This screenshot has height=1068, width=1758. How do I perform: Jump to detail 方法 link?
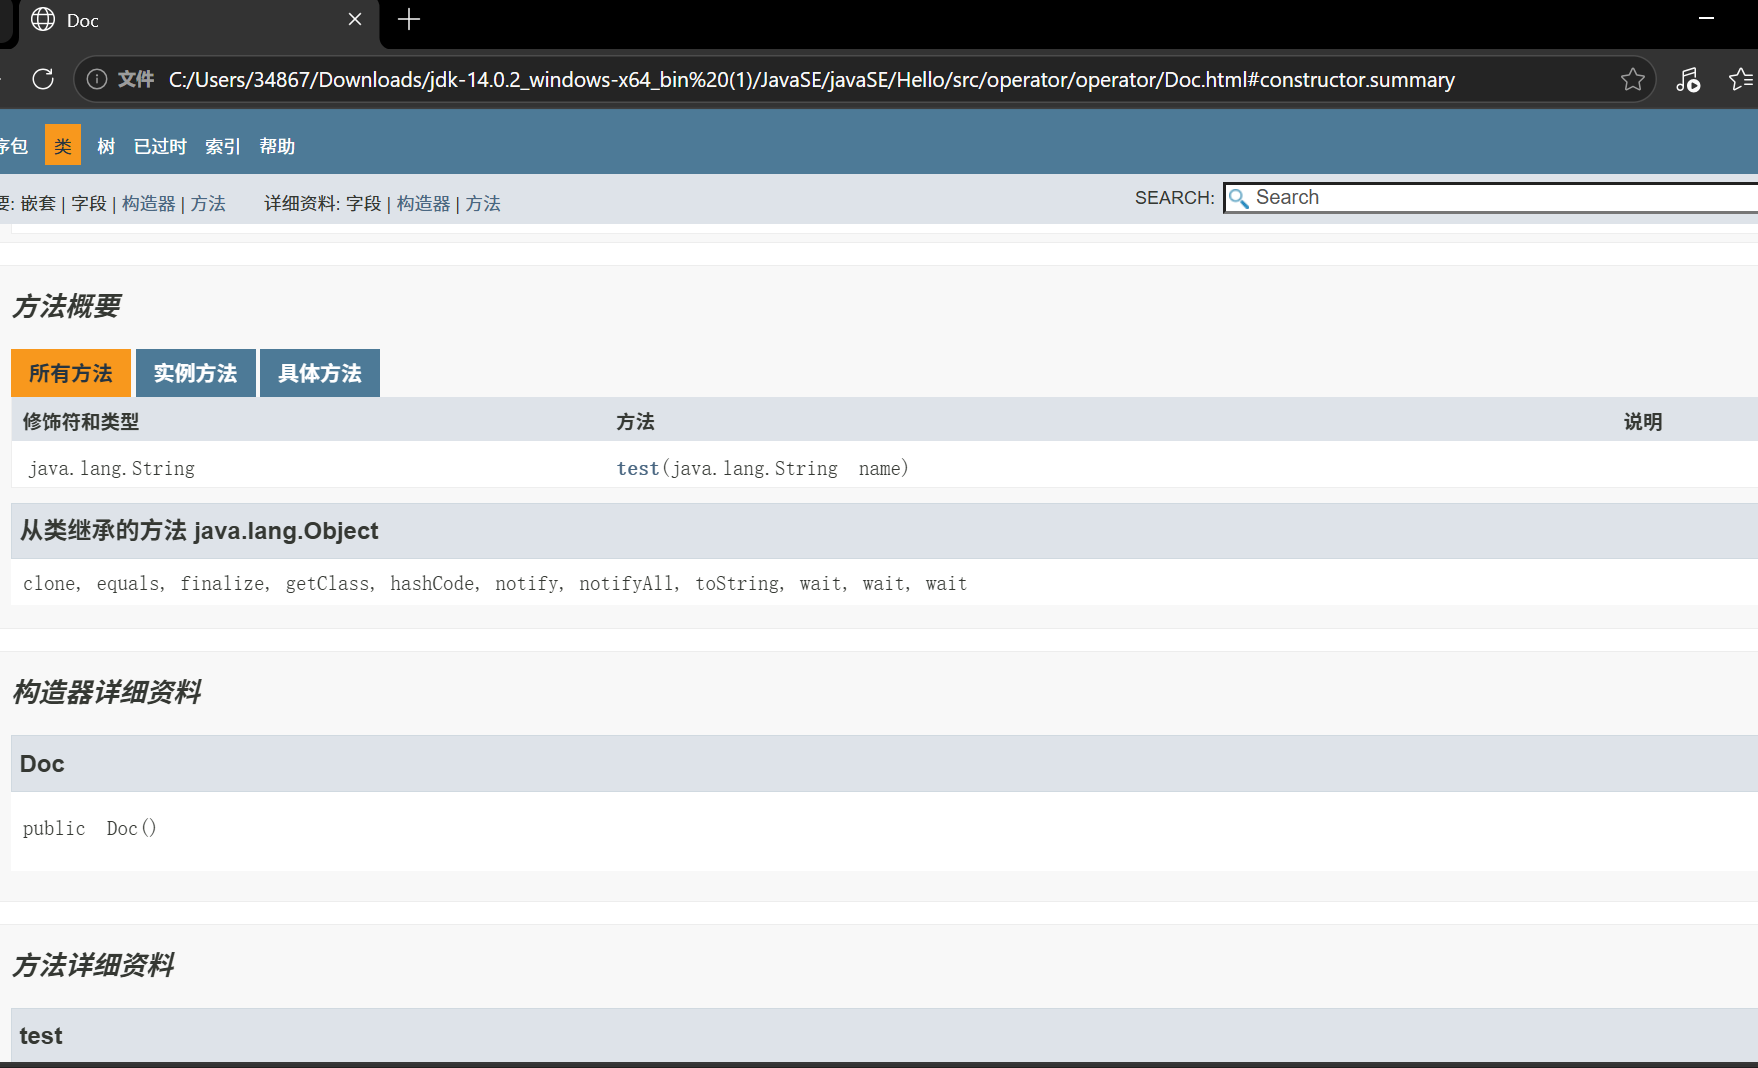pyautogui.click(x=483, y=203)
